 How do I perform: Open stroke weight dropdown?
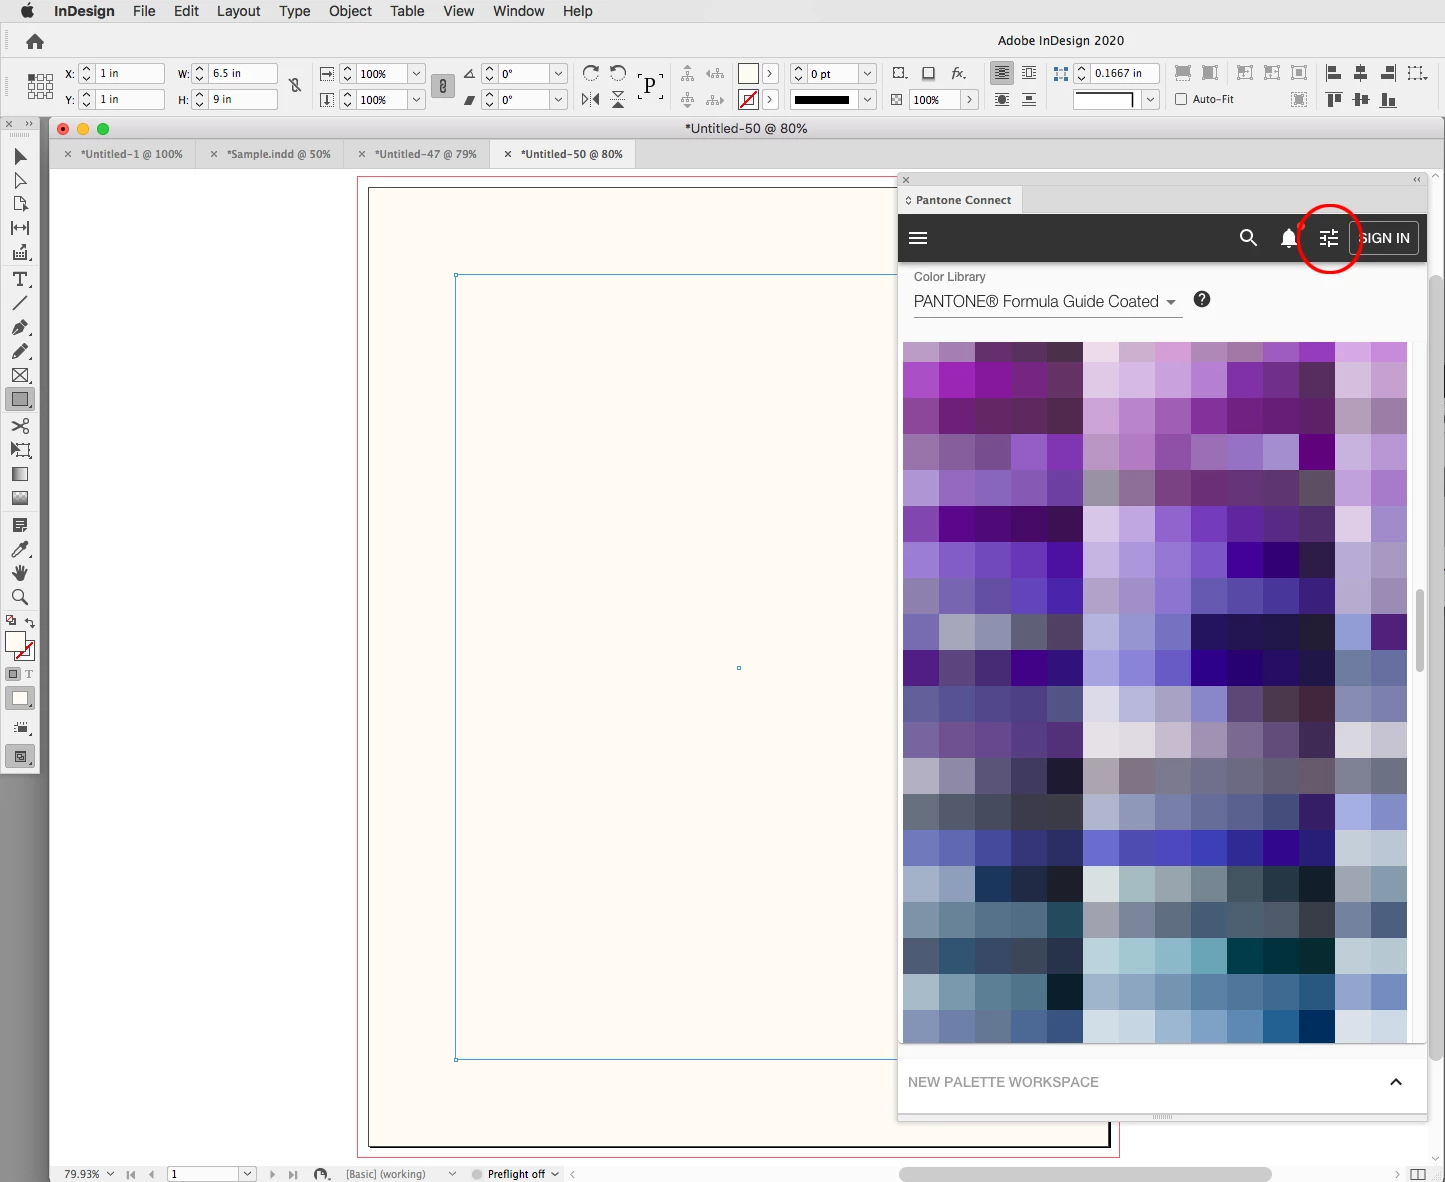click(867, 73)
